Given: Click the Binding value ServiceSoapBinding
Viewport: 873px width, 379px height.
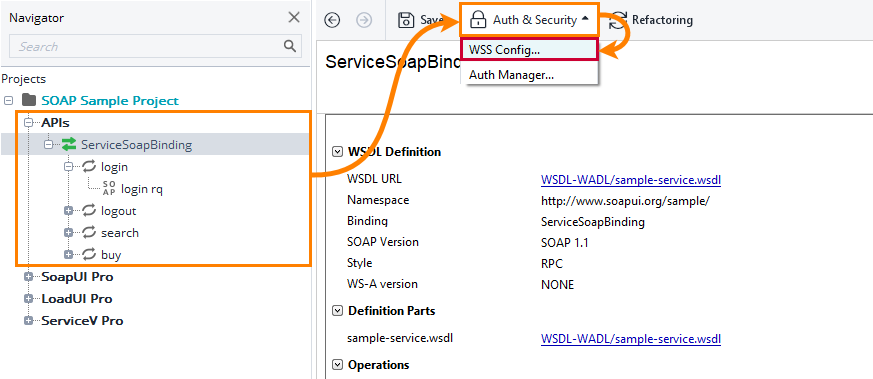Looking at the screenshot, I should point(593,222).
